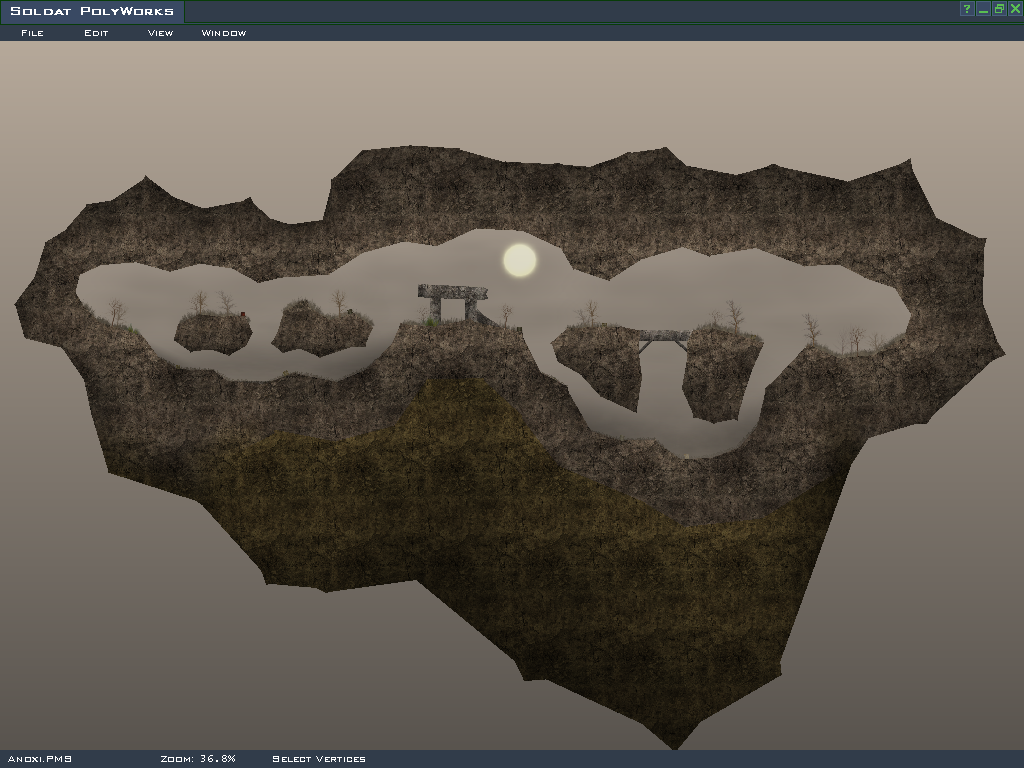
Task: Click the help question mark icon
Action: click(967, 9)
